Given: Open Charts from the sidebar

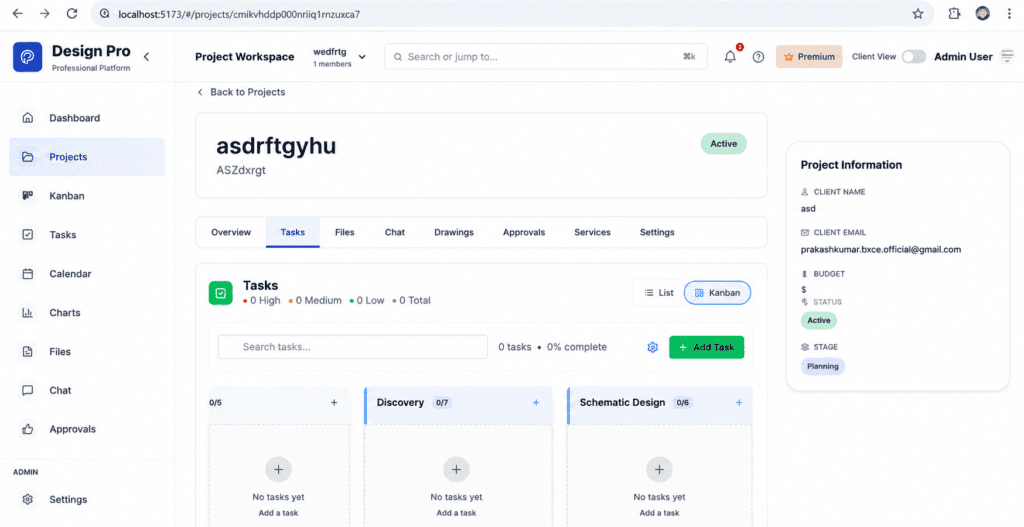Looking at the screenshot, I should pyautogui.click(x=87, y=312).
